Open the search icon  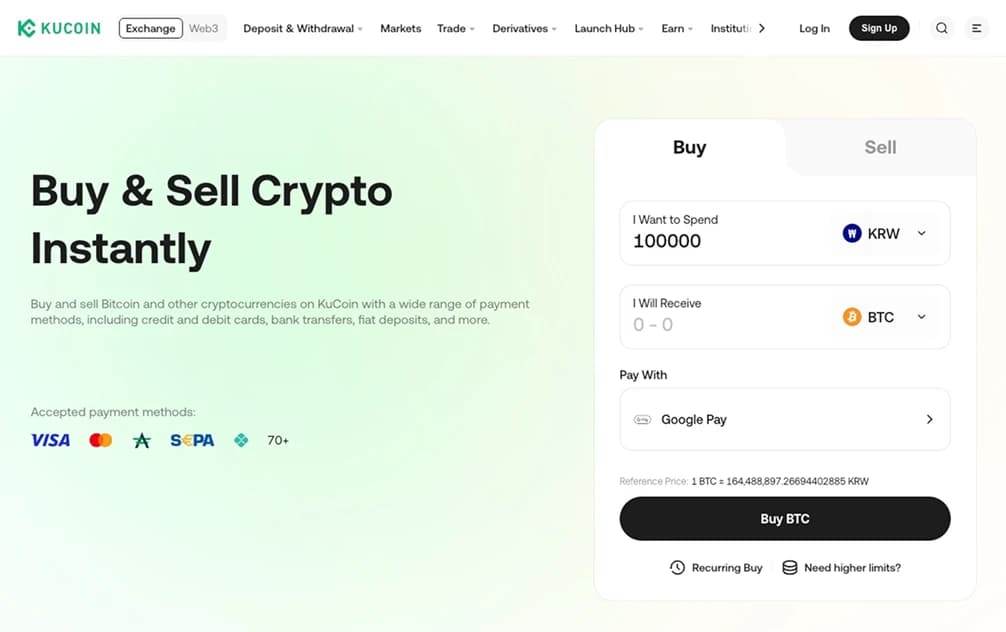tap(941, 28)
